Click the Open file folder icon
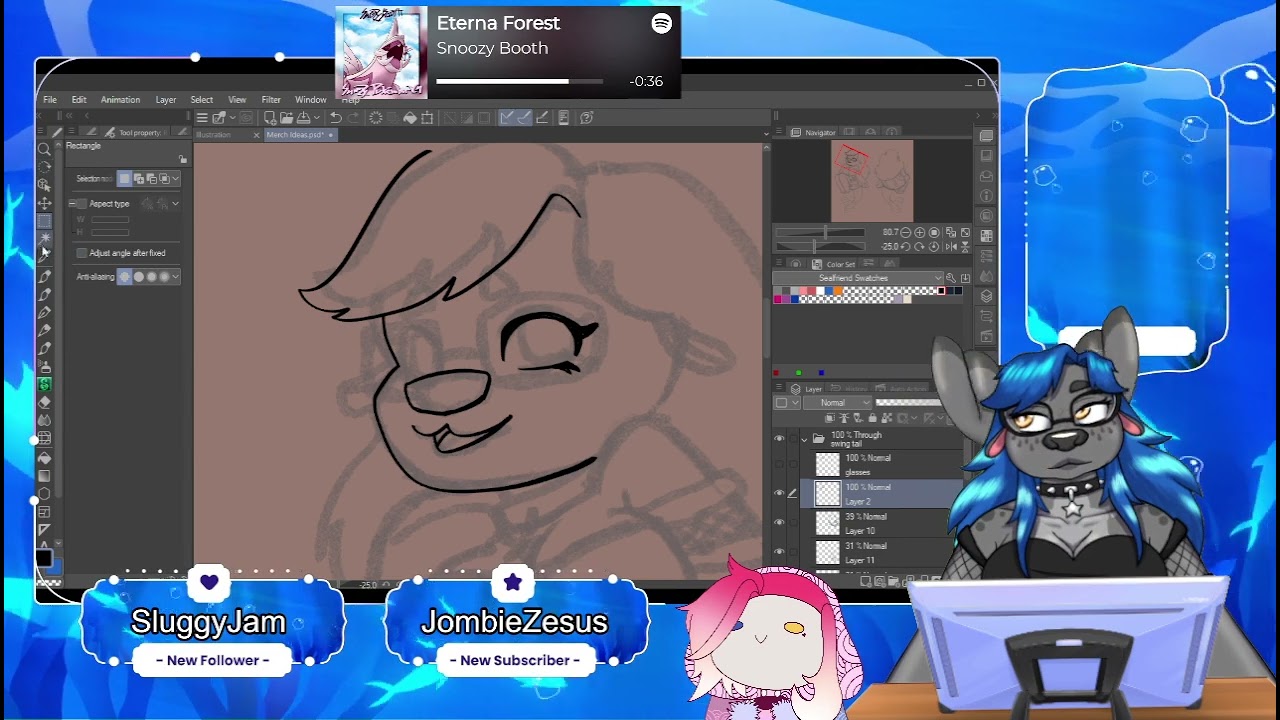This screenshot has width=1280, height=720. coord(286,118)
